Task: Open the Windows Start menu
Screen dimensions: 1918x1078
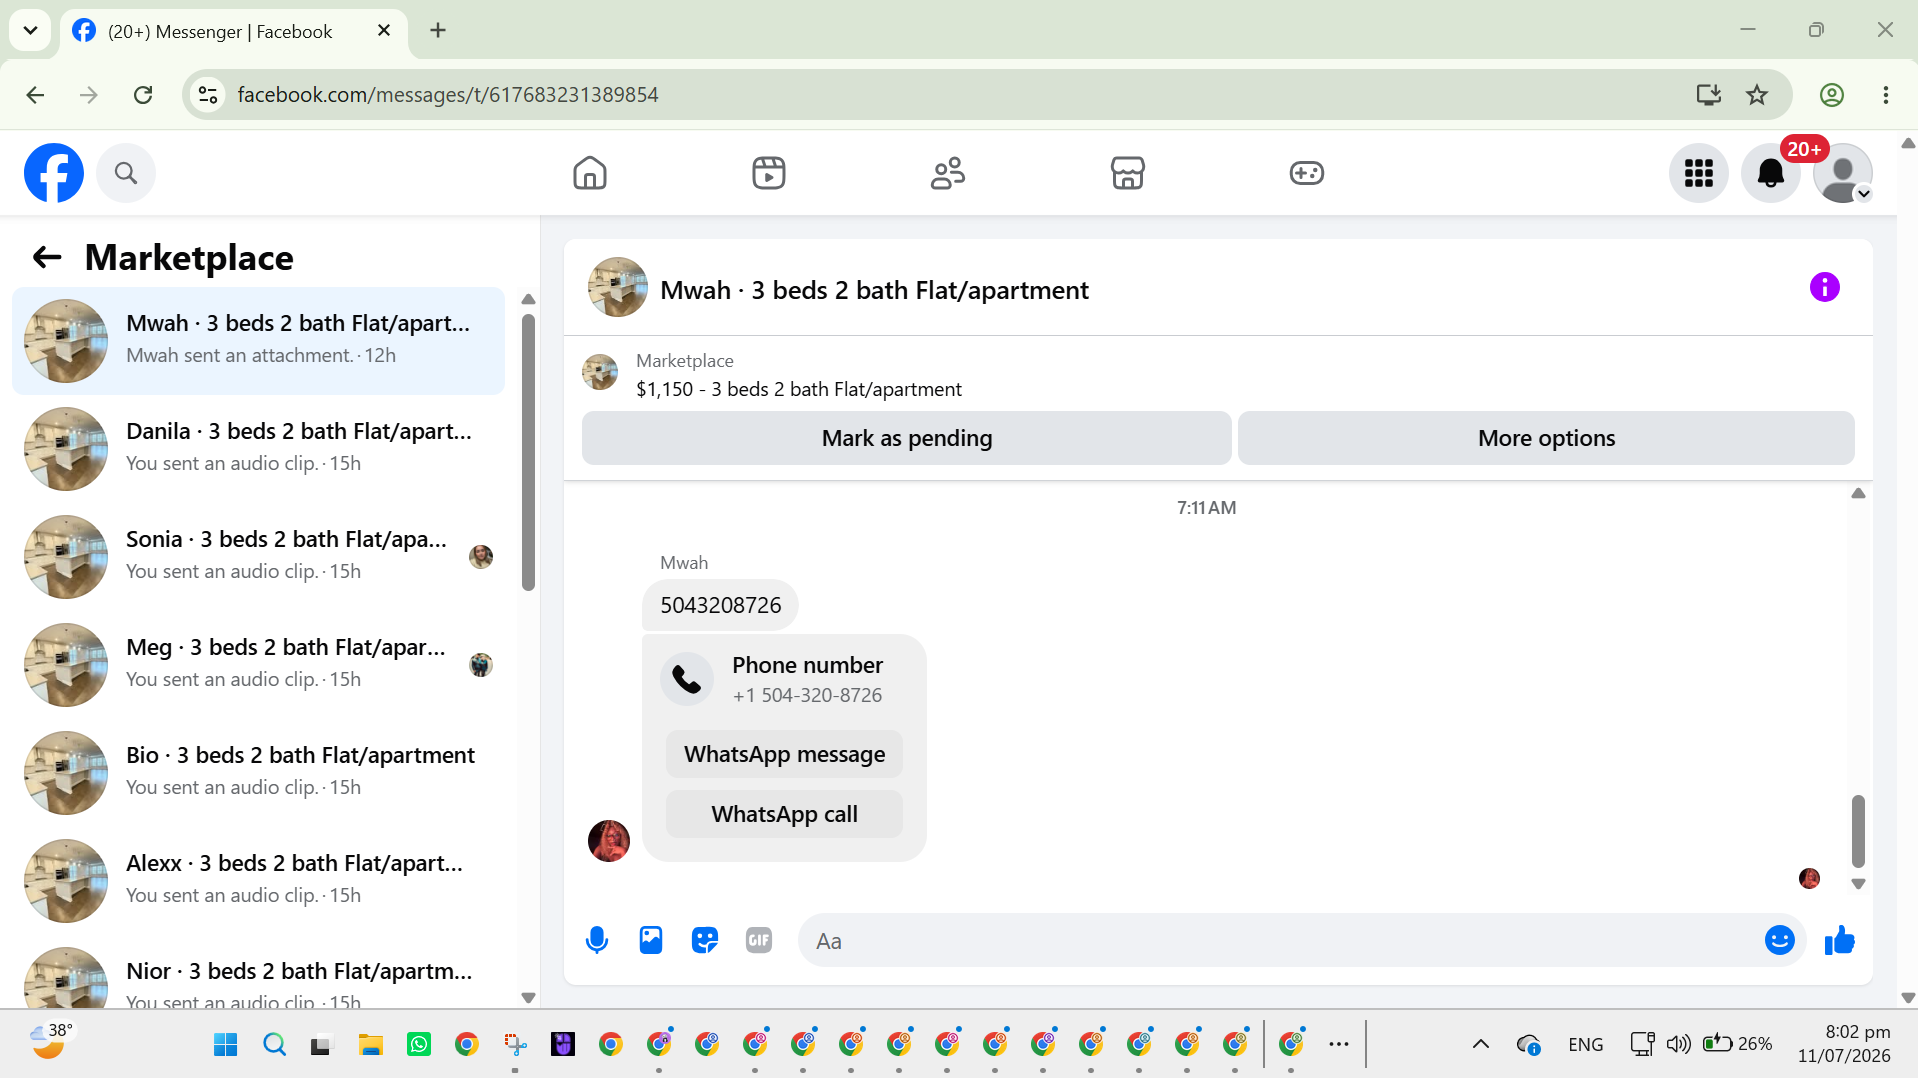Action: point(226,1045)
